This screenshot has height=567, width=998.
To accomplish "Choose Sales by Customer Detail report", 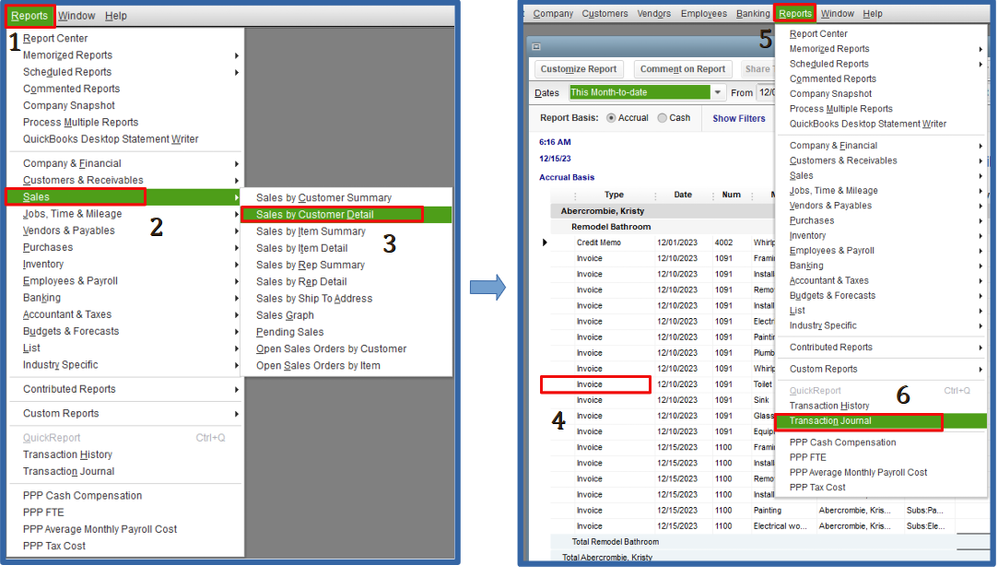I will click(346, 214).
